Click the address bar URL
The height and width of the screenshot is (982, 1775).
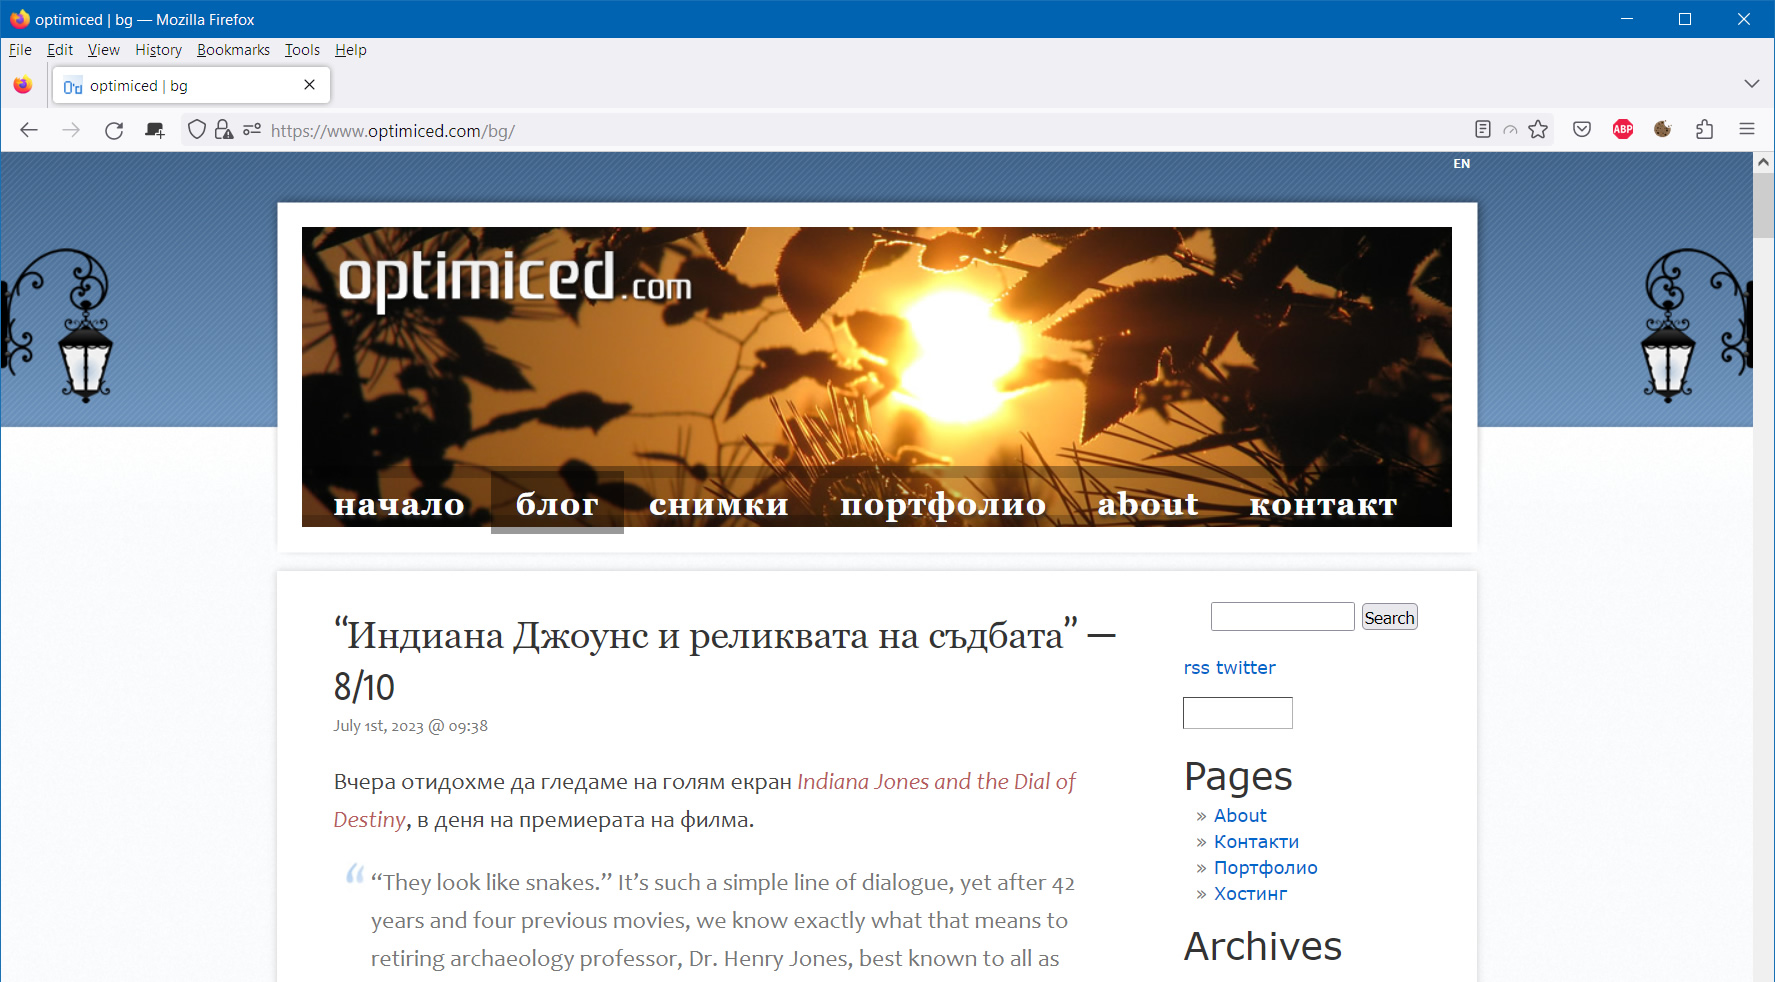click(392, 131)
